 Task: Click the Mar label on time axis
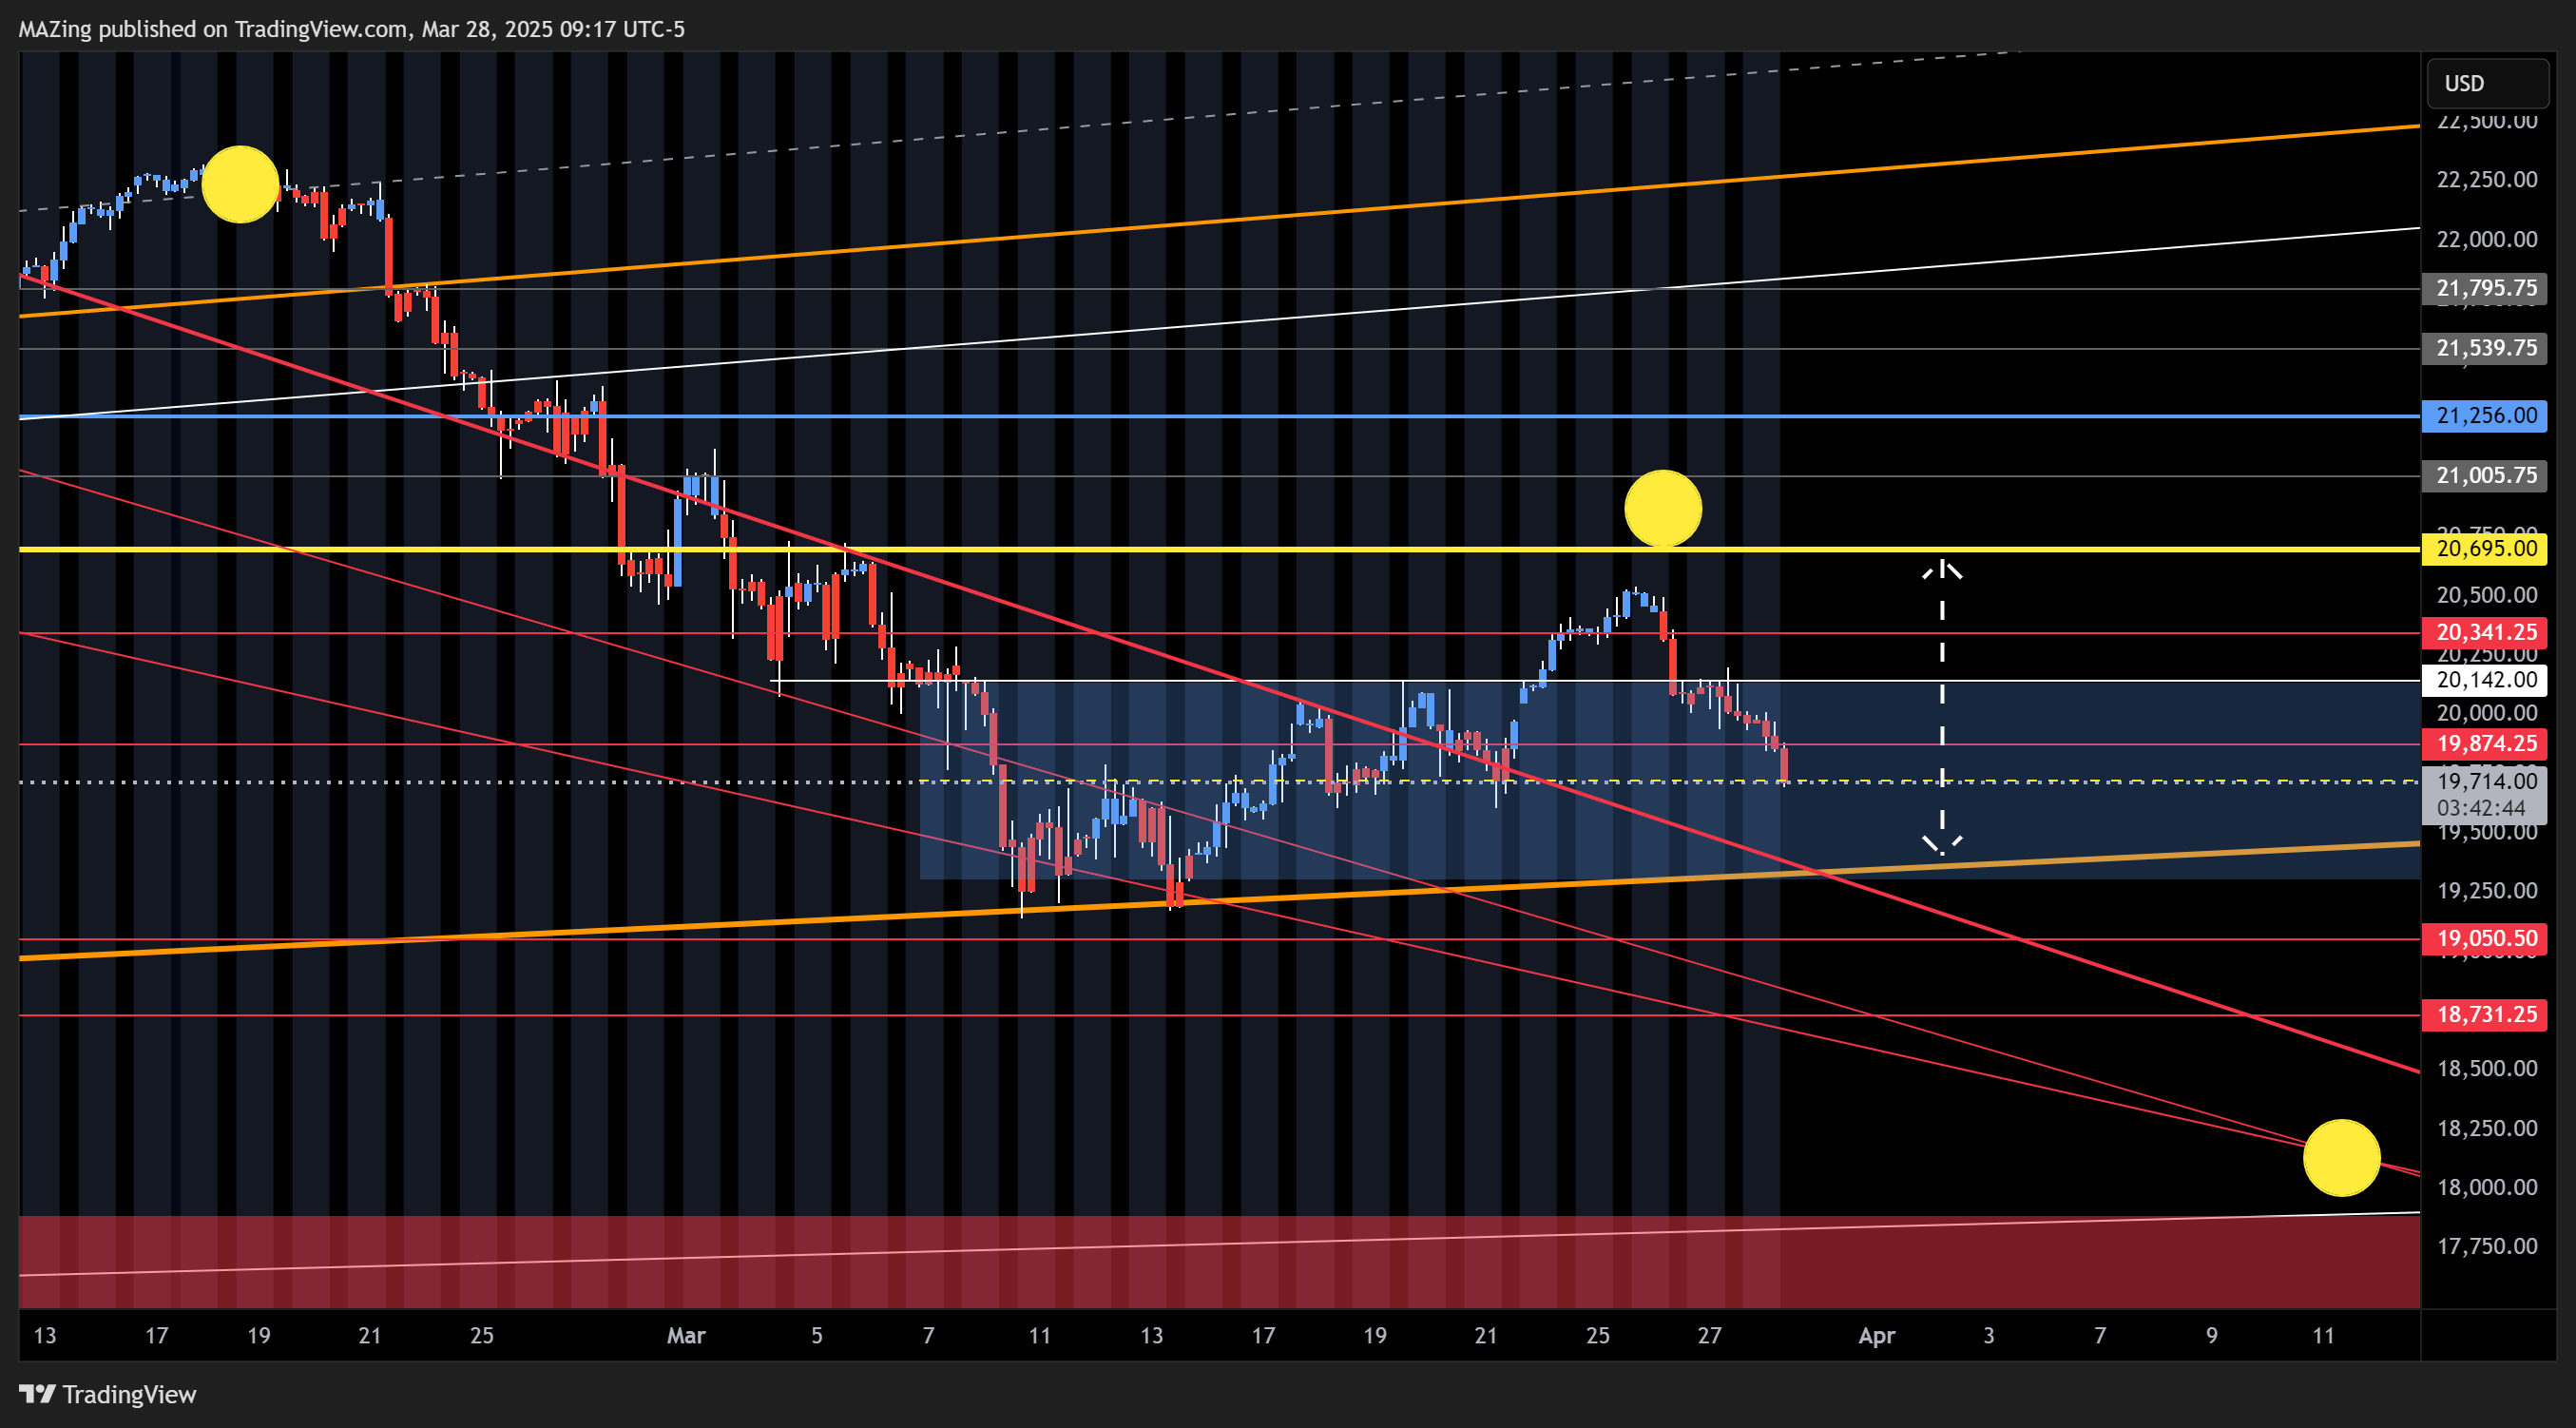(687, 1336)
